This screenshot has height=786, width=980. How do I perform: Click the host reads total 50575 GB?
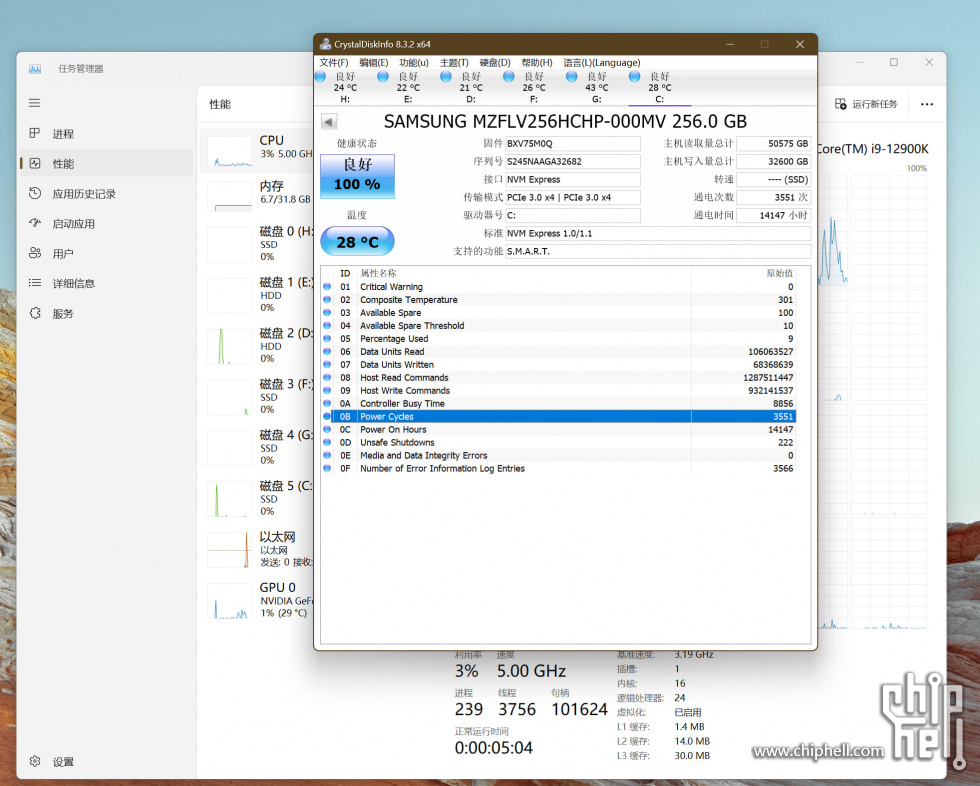(x=774, y=144)
